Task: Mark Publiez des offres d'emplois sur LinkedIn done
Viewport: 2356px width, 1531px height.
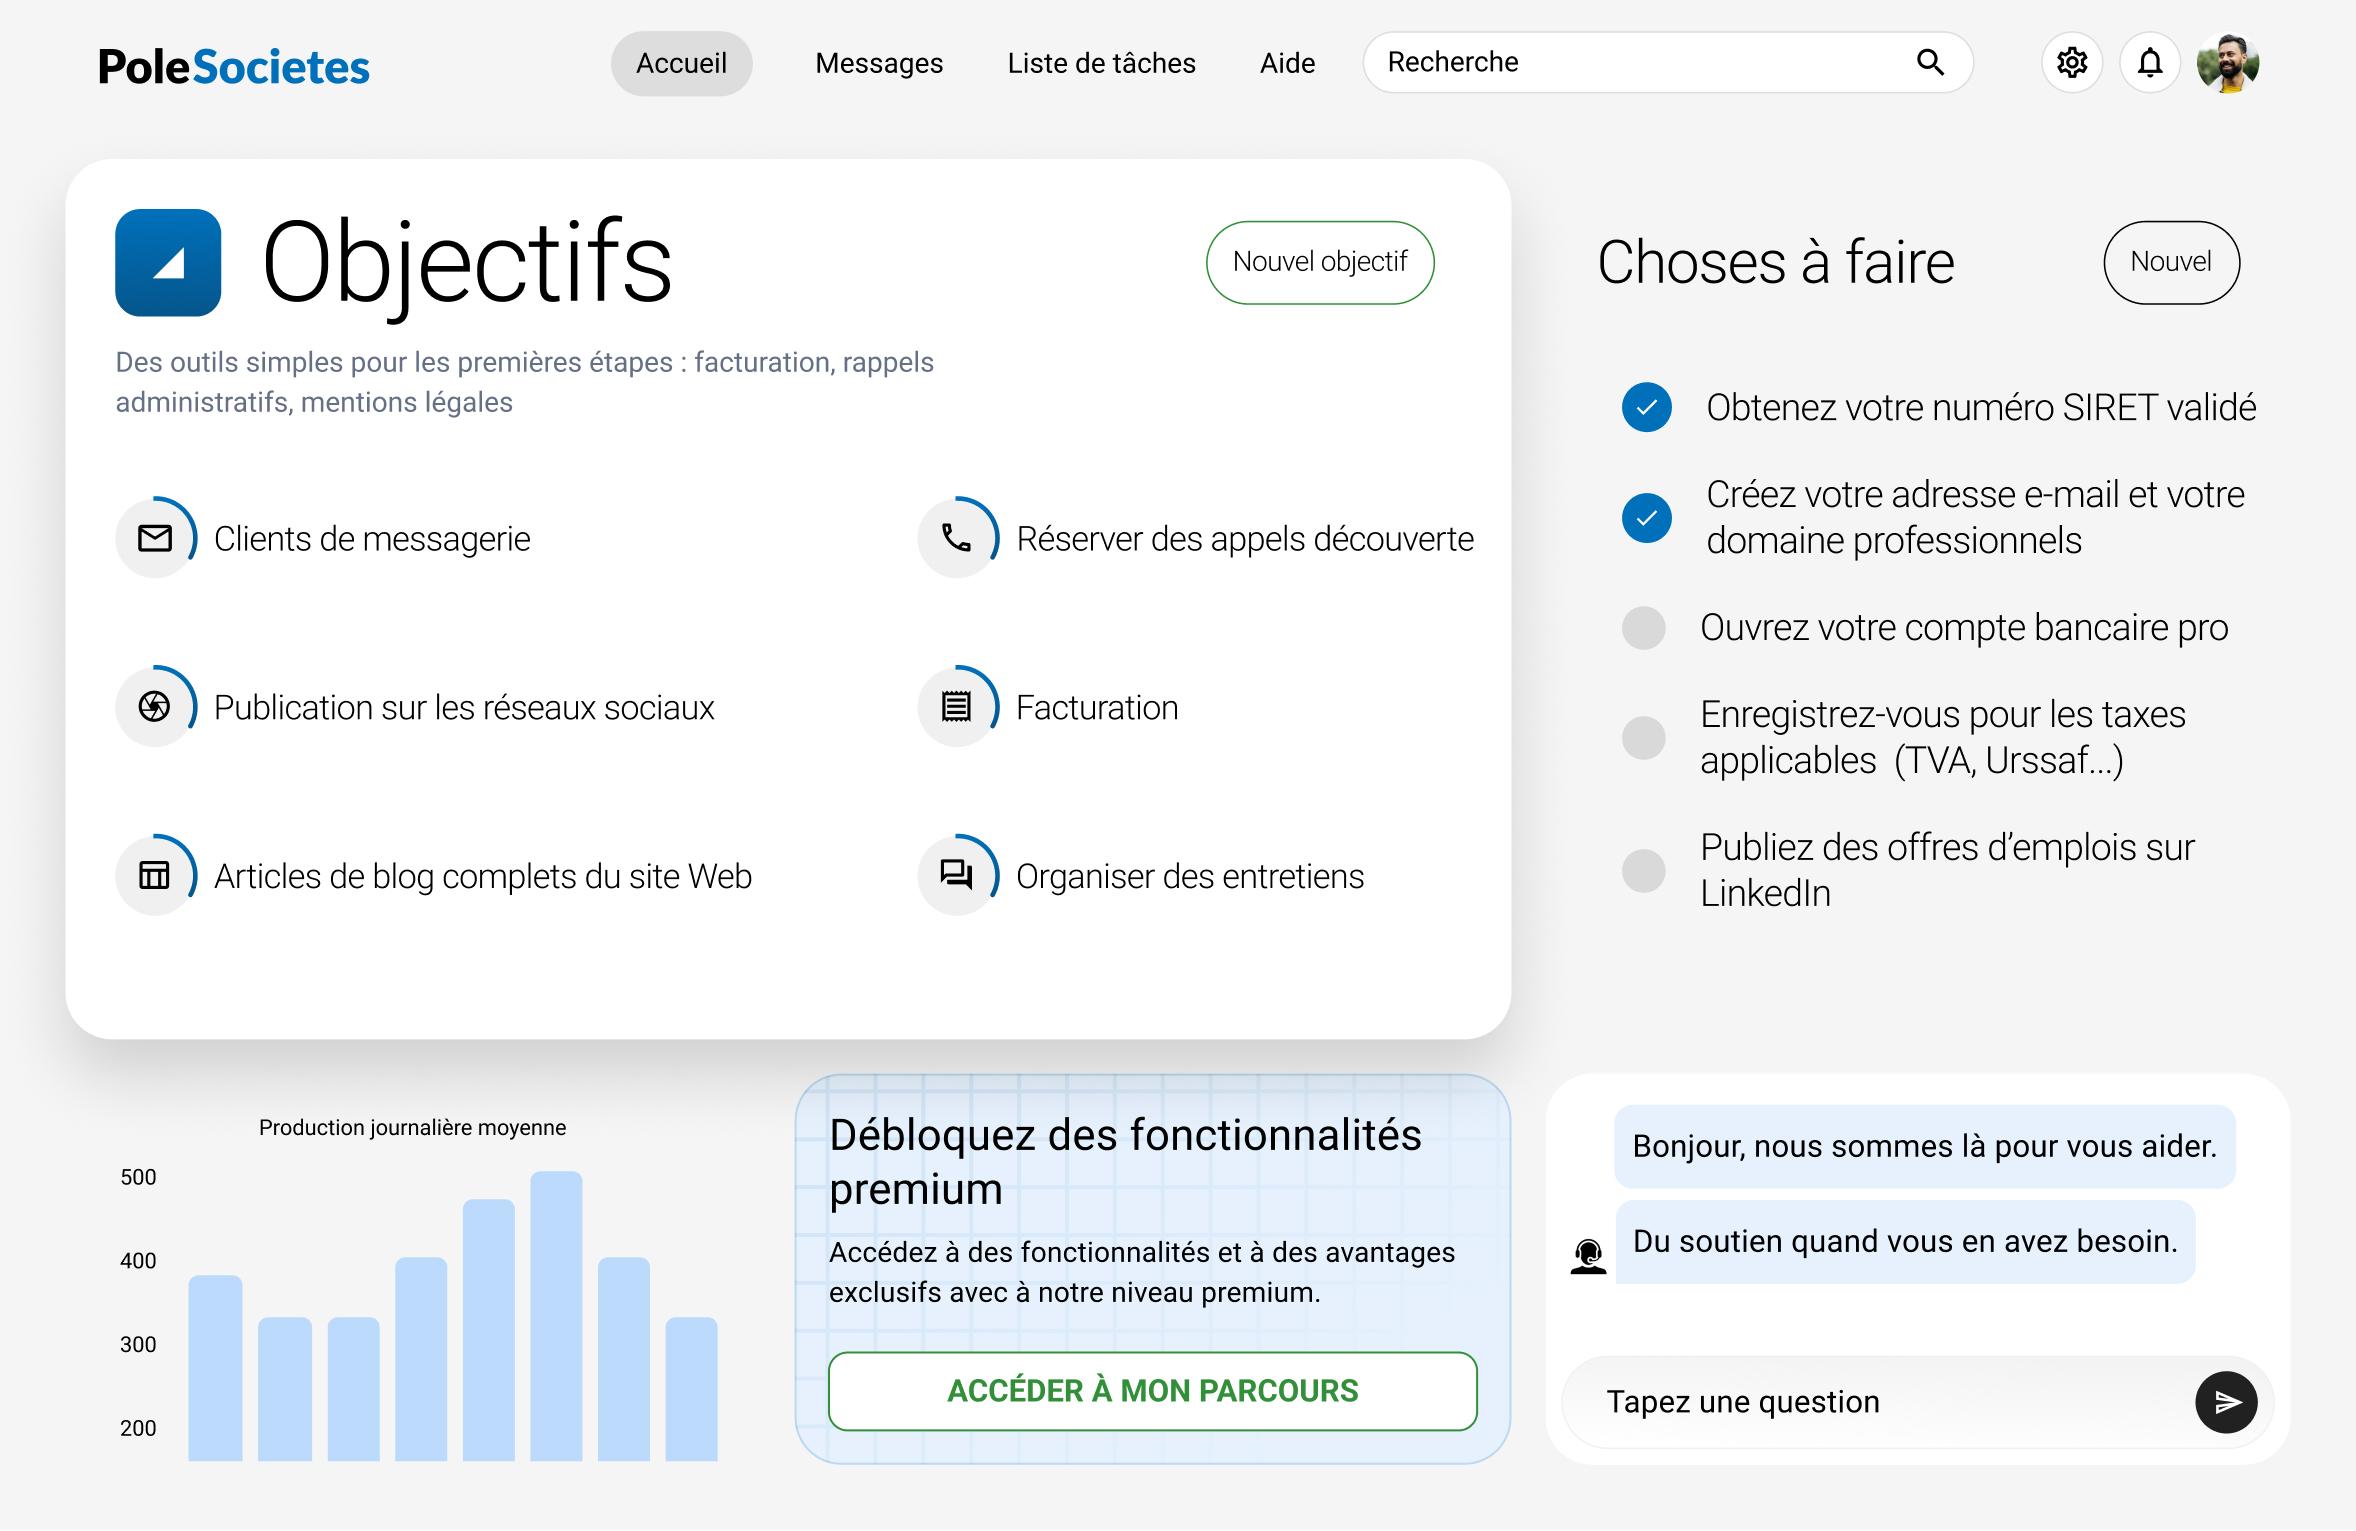Action: tap(1645, 870)
